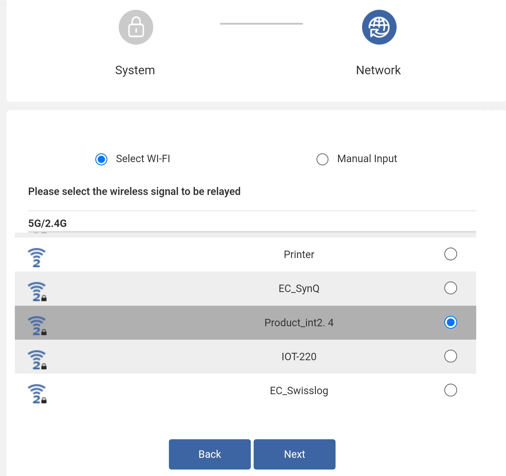
Task: Click the selected Product_int2. 4 radio button
Action: click(x=450, y=322)
